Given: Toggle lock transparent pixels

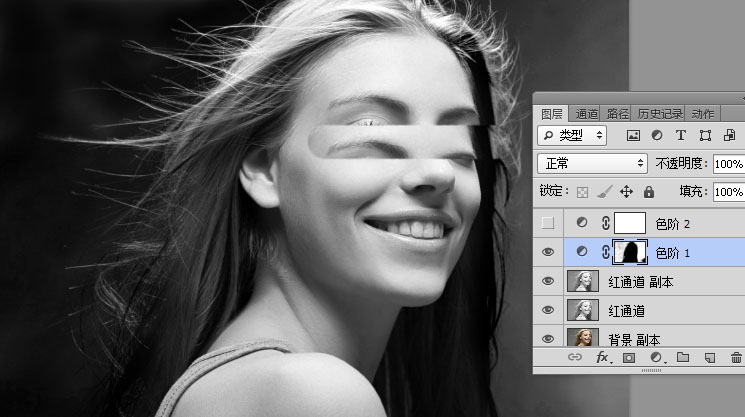Looking at the screenshot, I should 582,191.
